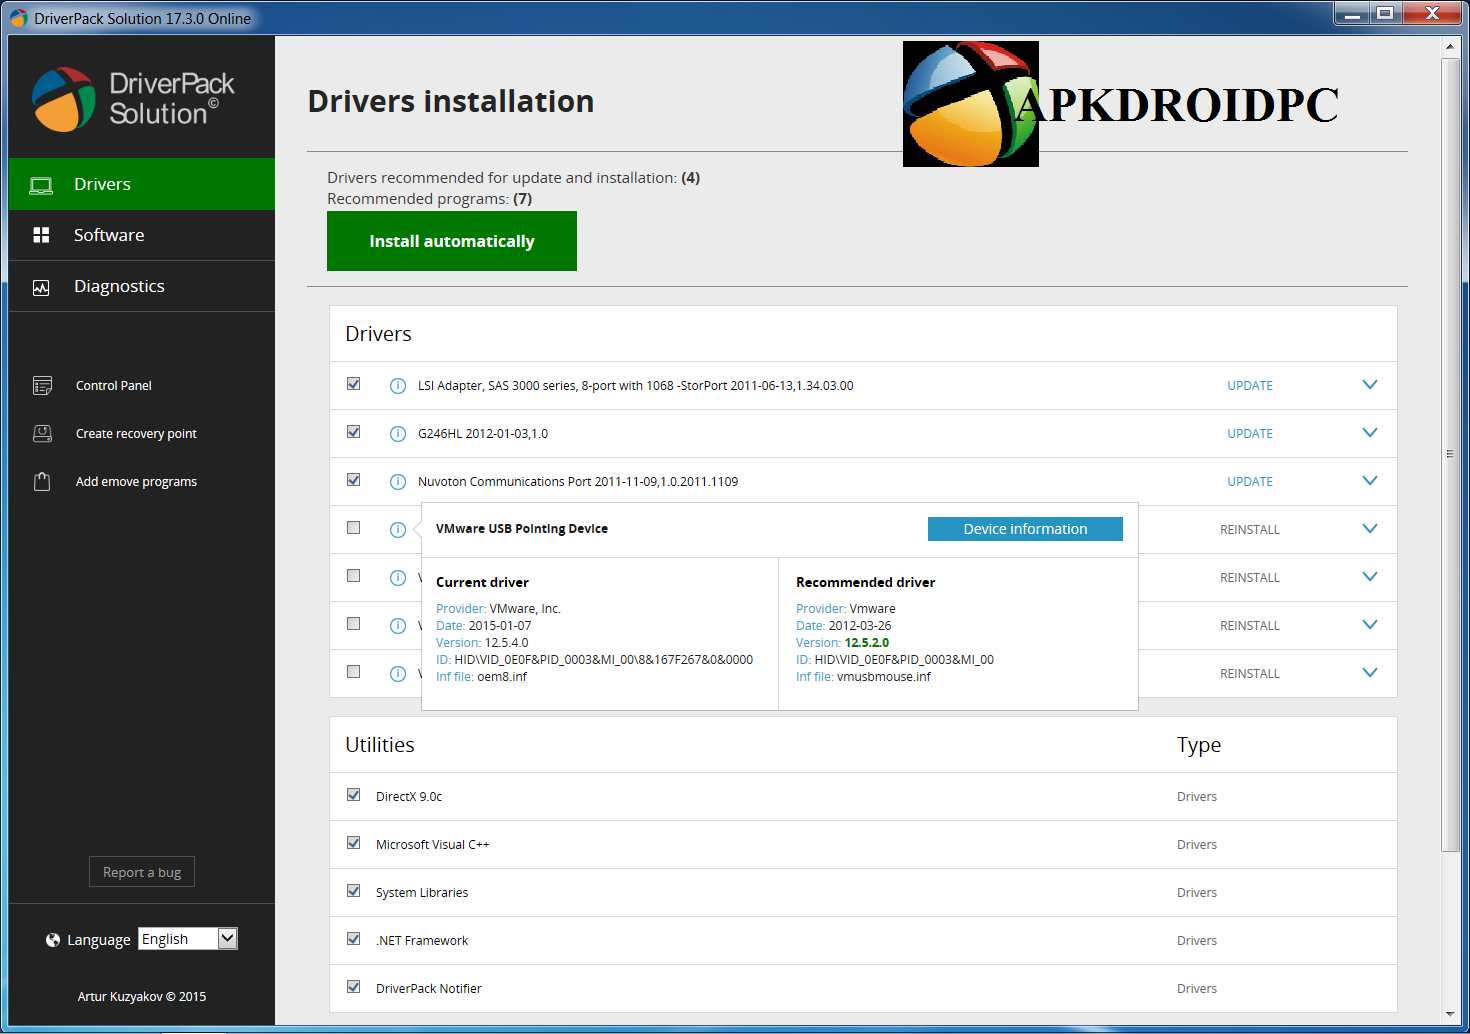Uncheck the G246HL driver checkbox
This screenshot has width=1470, height=1034.
pyautogui.click(x=353, y=432)
